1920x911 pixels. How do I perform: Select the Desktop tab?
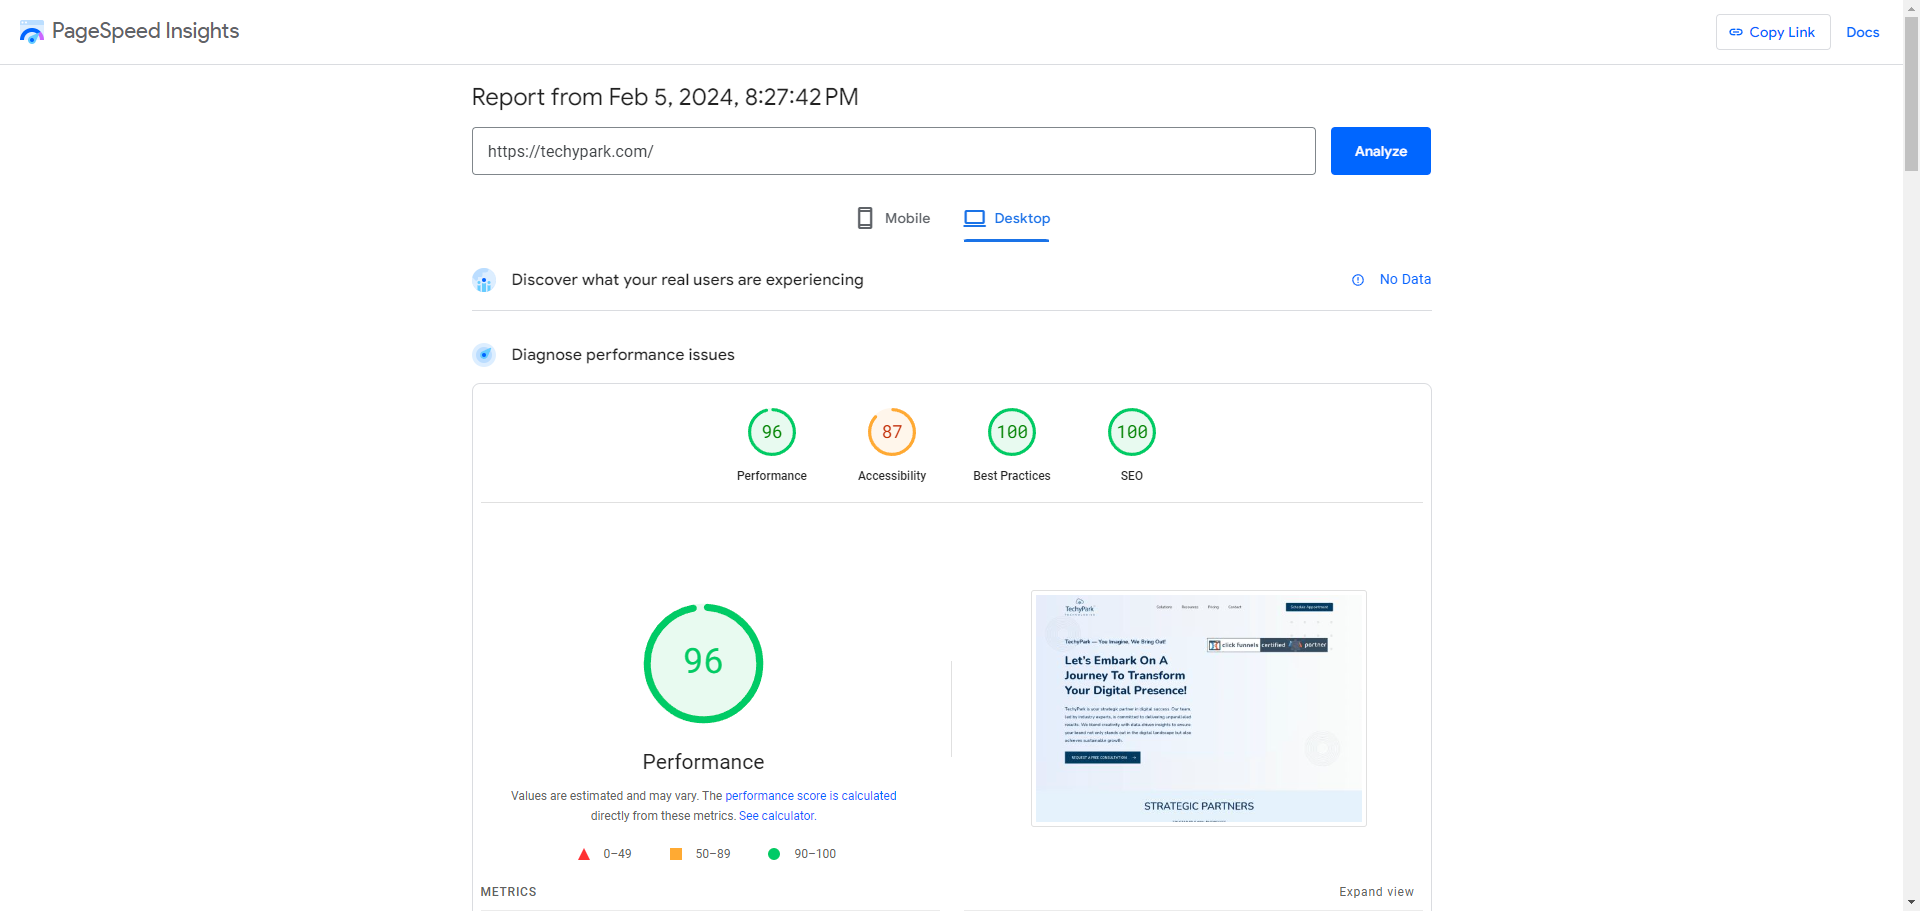[x=1007, y=218]
